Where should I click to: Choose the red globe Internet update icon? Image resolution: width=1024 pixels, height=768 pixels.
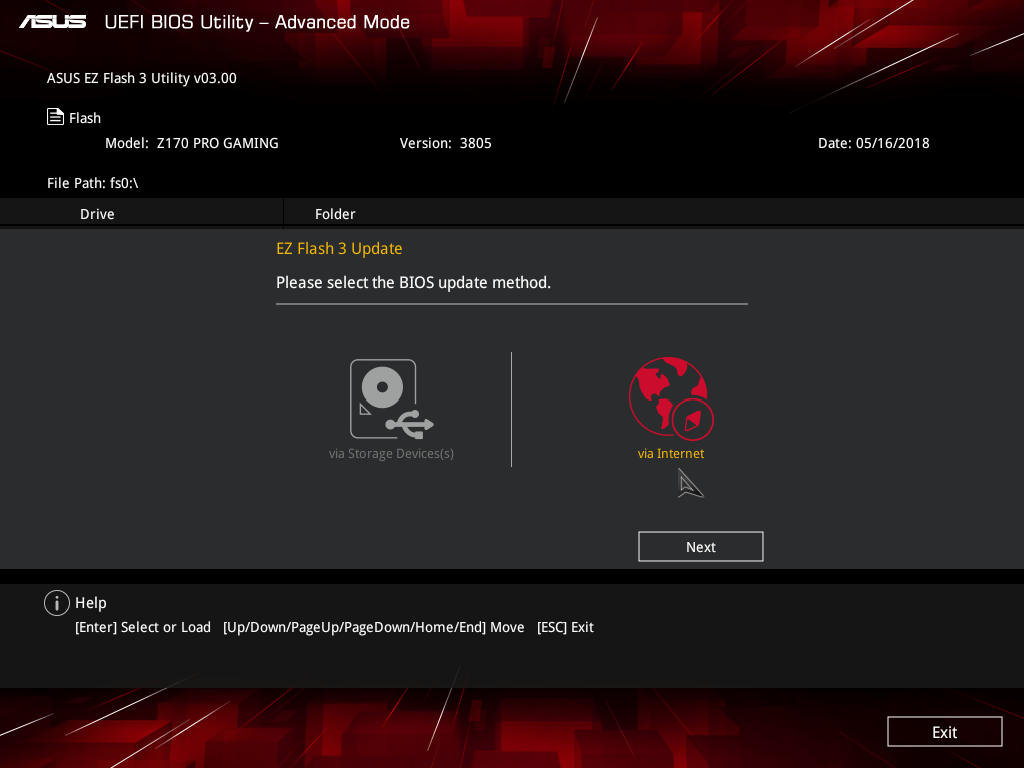pos(670,399)
